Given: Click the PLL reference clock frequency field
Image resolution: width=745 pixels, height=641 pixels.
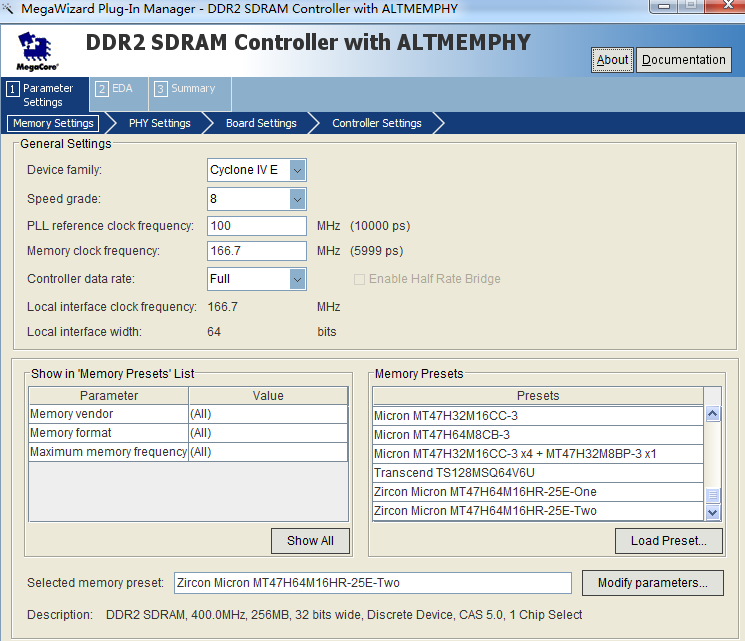Looking at the screenshot, I should coord(257,226).
